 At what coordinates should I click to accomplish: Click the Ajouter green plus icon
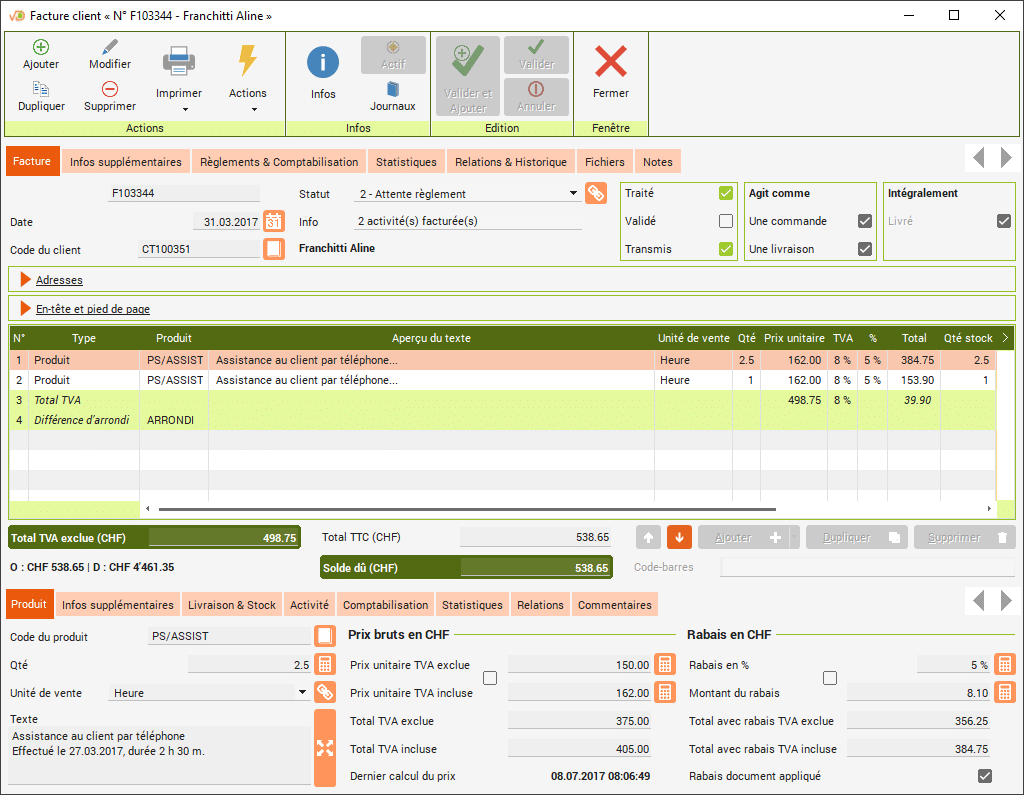tap(41, 47)
